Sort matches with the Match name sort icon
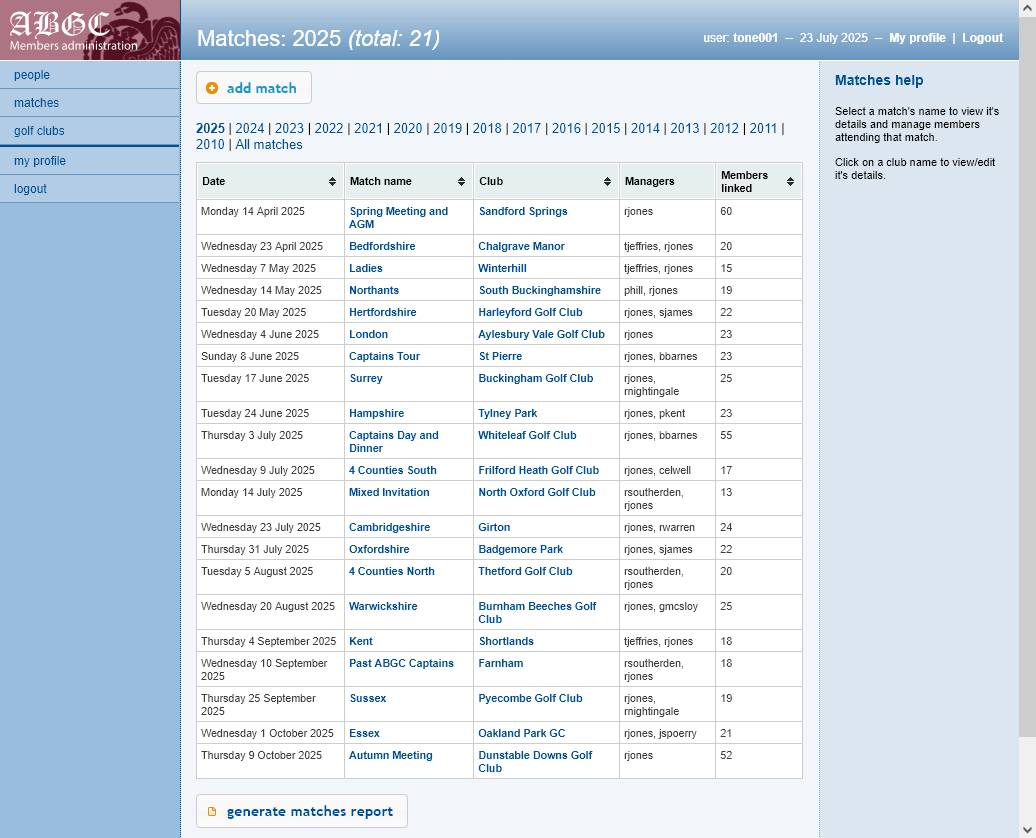Viewport: 1036px width, 838px height. [462, 181]
